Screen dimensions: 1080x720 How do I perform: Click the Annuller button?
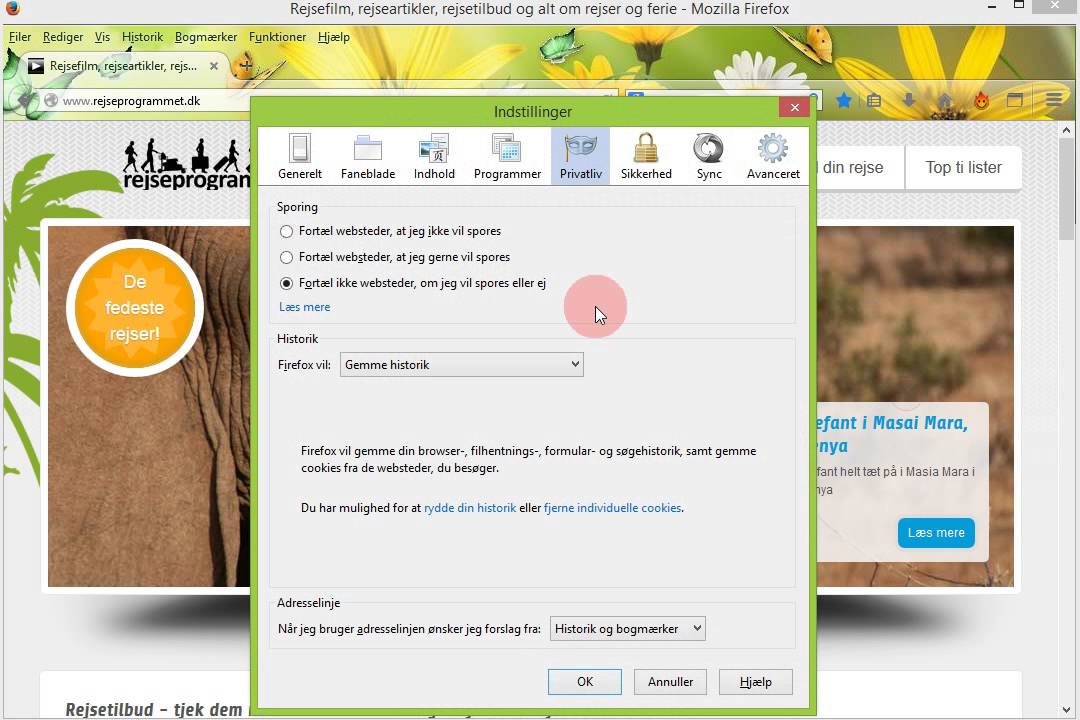670,682
